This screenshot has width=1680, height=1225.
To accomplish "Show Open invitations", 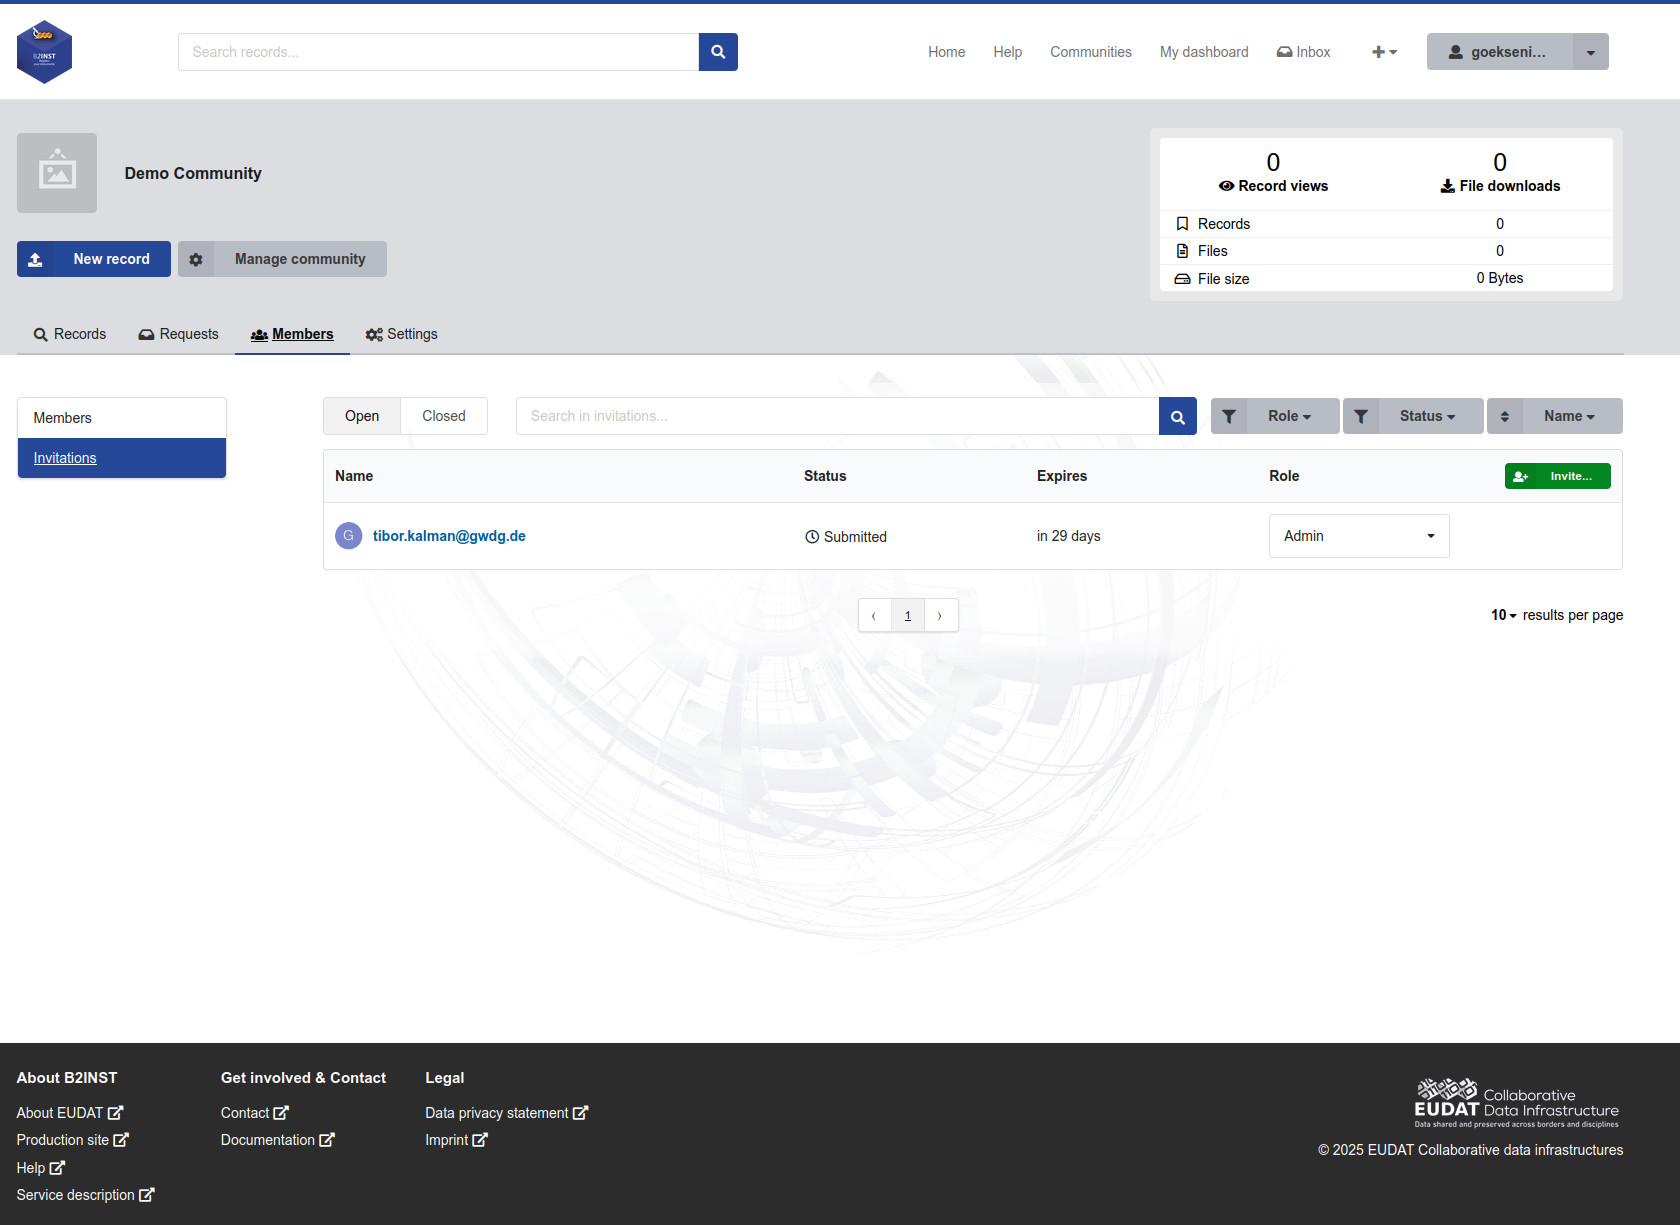I will [362, 416].
